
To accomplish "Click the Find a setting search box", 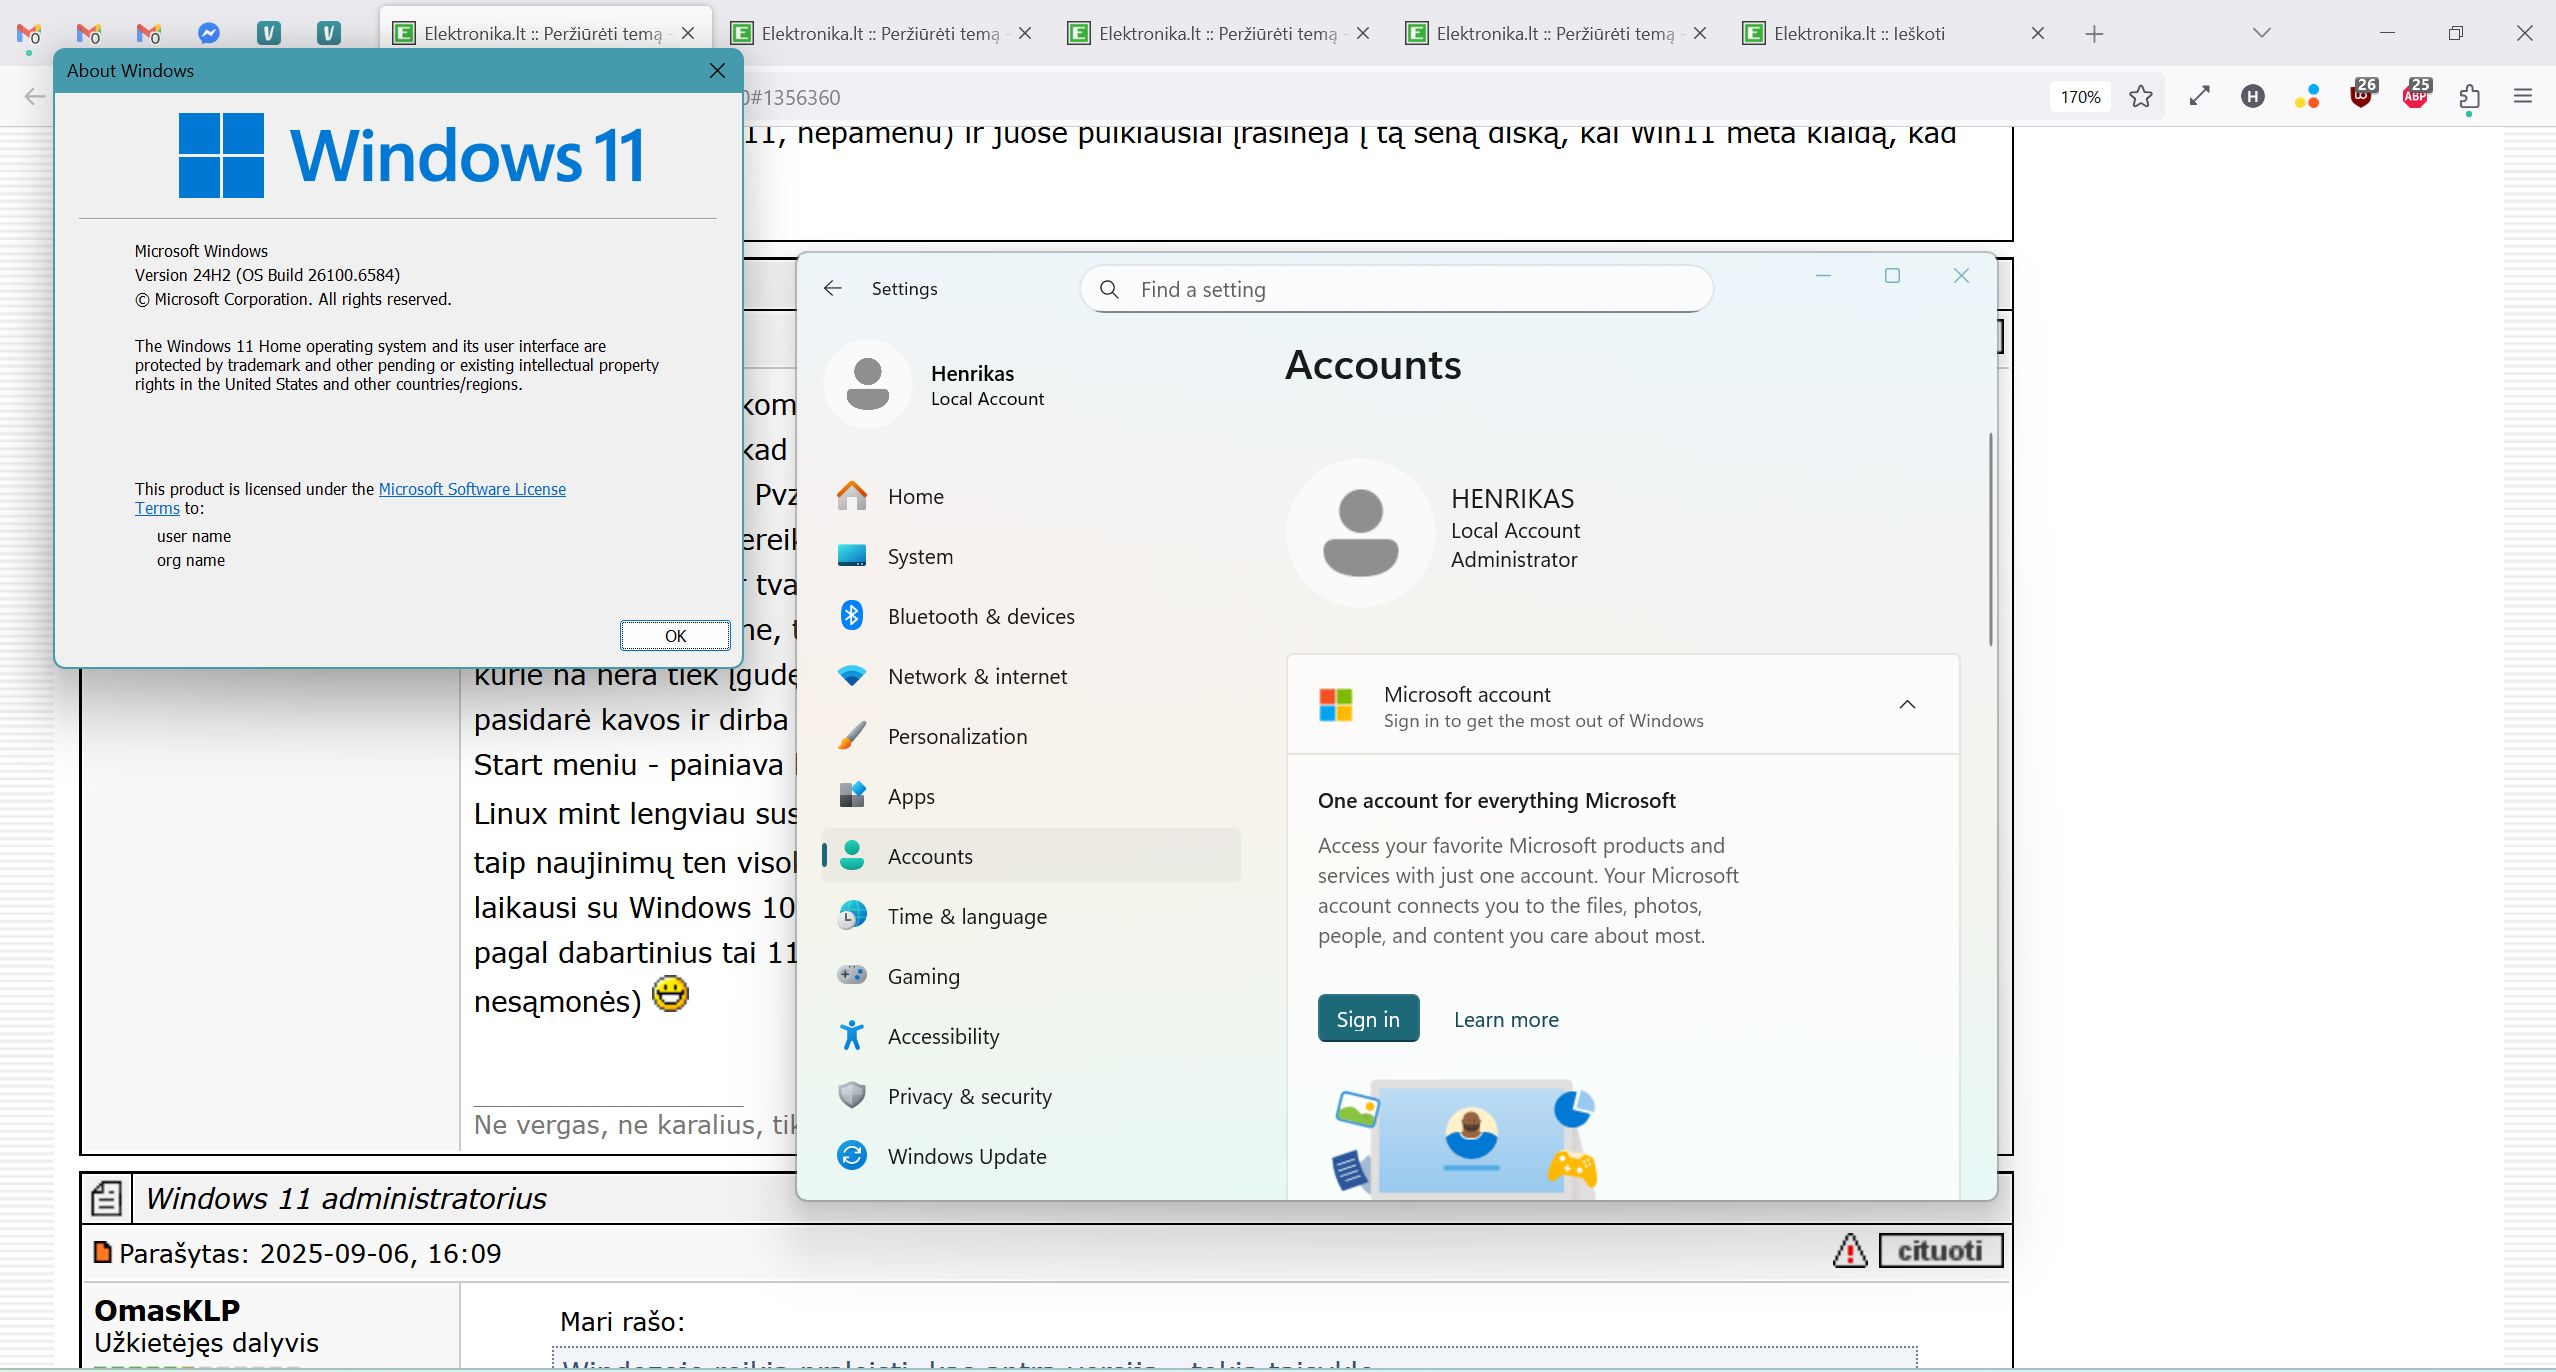I will [x=1396, y=289].
